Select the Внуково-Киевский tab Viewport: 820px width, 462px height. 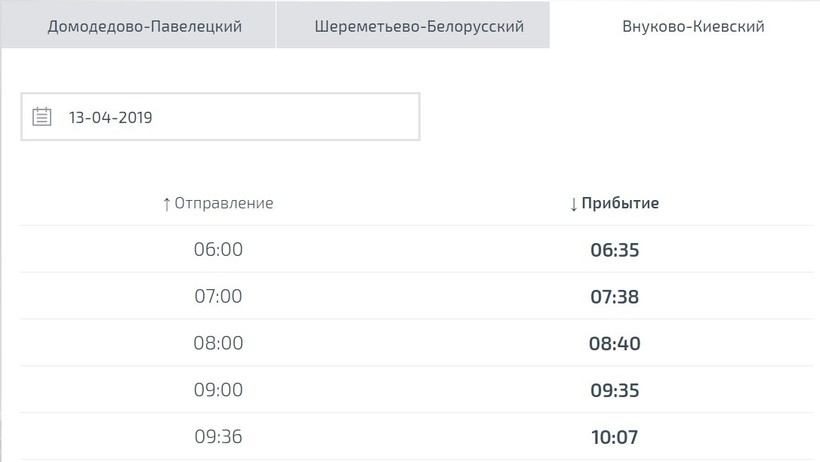click(x=693, y=27)
